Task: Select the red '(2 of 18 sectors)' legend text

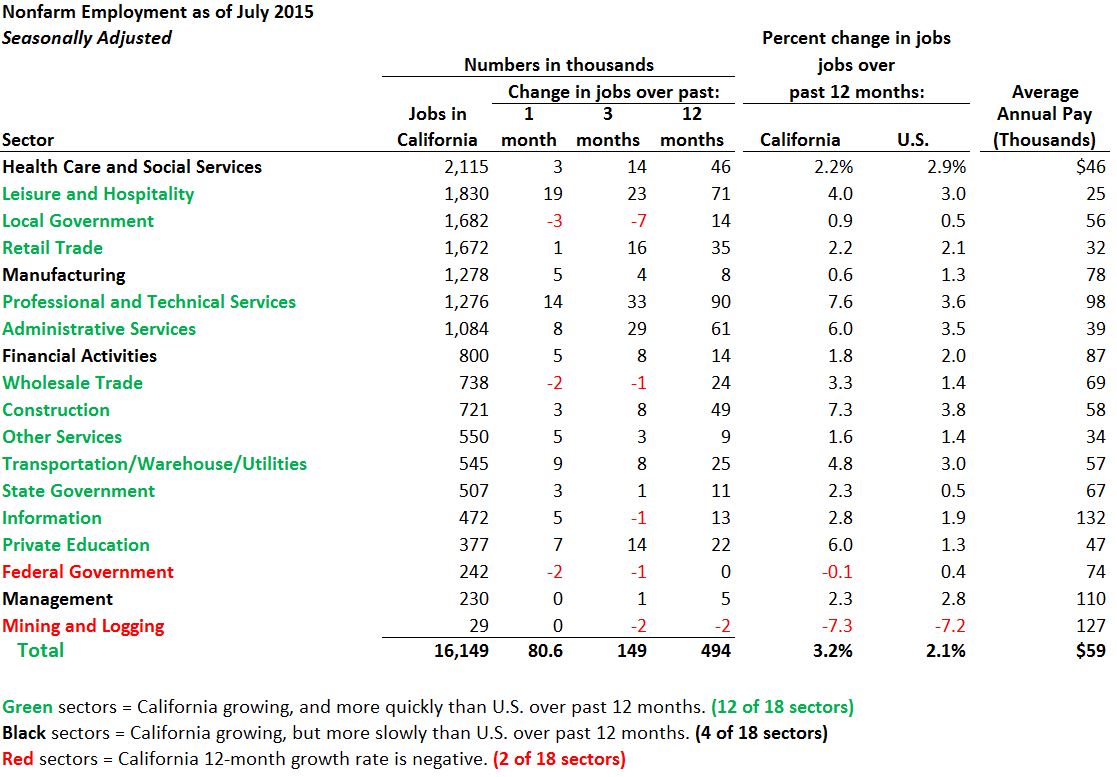Action: pos(558,759)
